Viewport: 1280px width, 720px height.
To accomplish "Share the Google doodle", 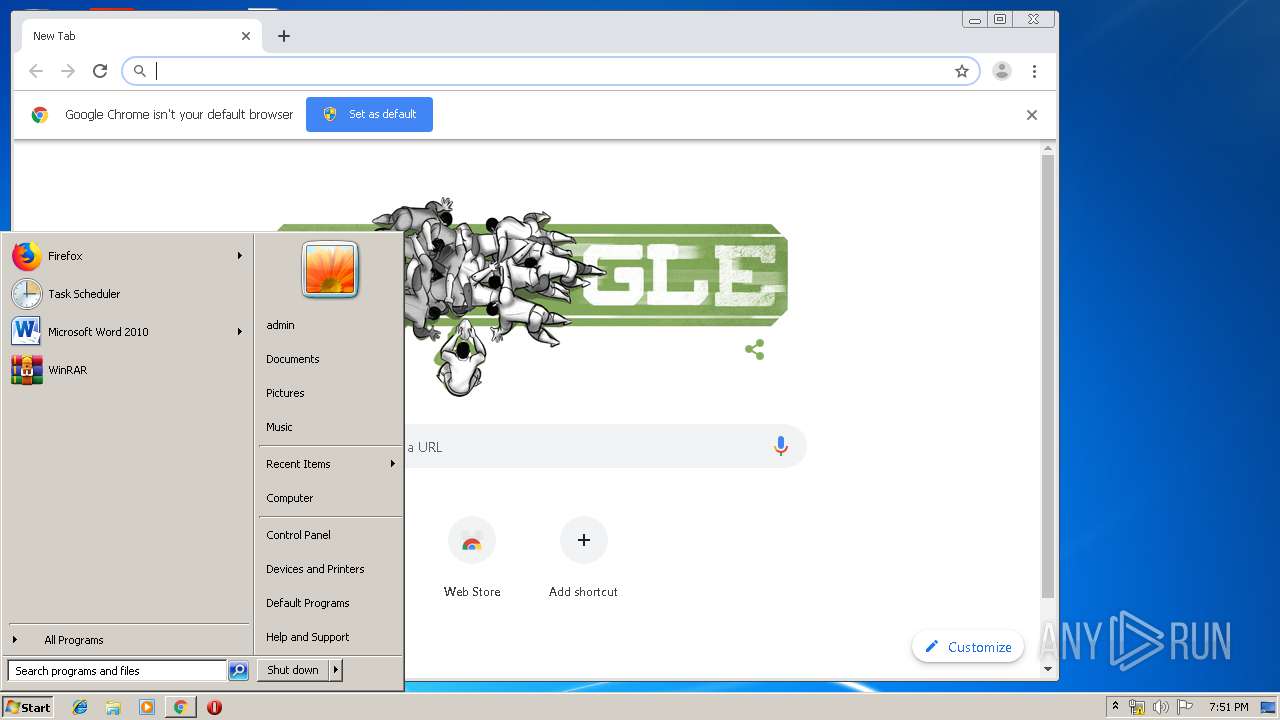I will tap(755, 350).
